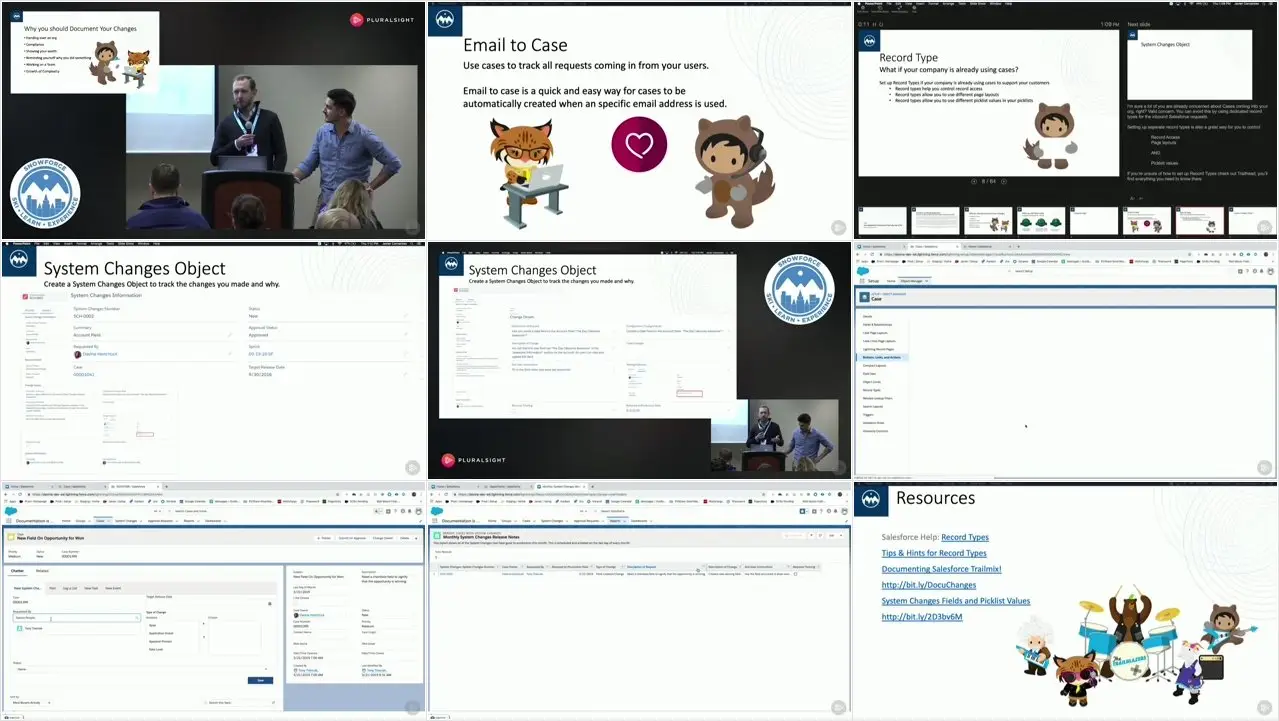The width and height of the screenshot is (1279, 721).
Task: Switch to Related tab on case record
Action: click(x=42, y=571)
